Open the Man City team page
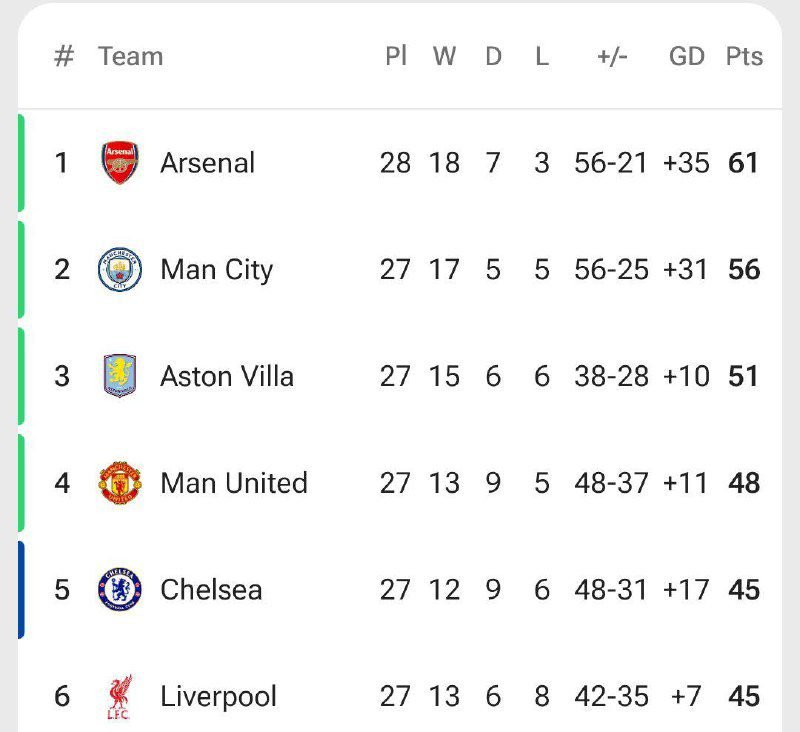 (216, 270)
